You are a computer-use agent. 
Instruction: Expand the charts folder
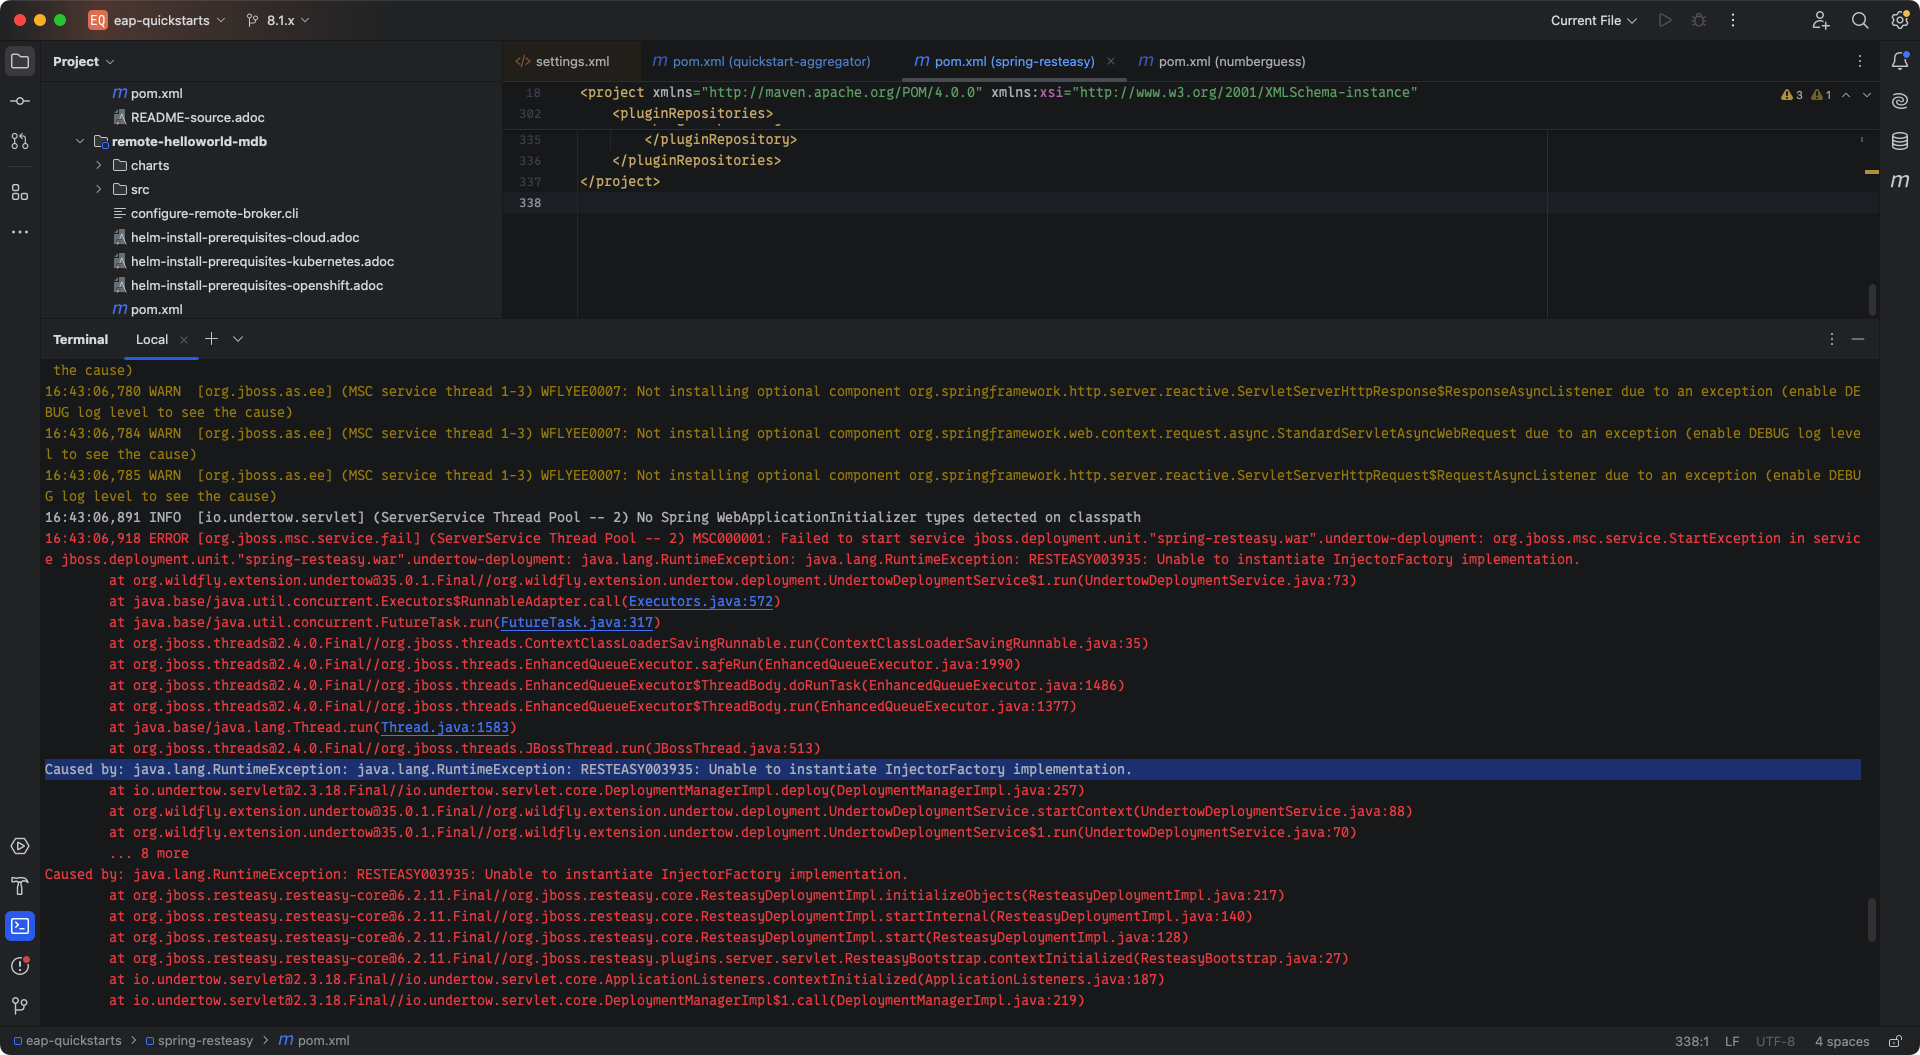99,165
